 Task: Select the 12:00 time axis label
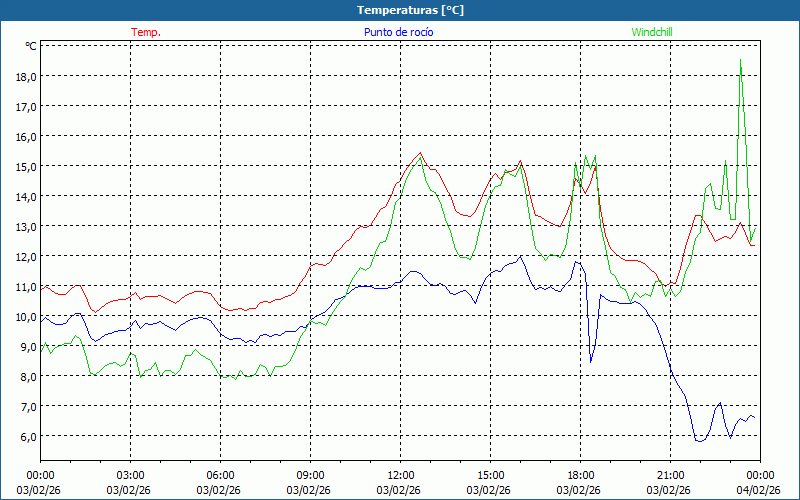400,475
